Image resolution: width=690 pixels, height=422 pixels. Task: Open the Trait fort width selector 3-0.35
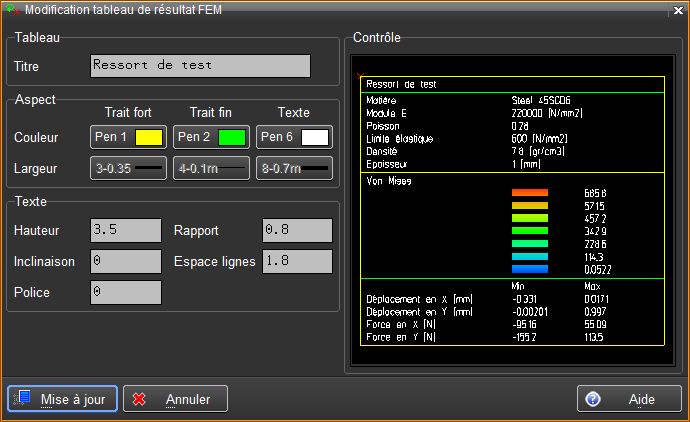click(x=128, y=168)
